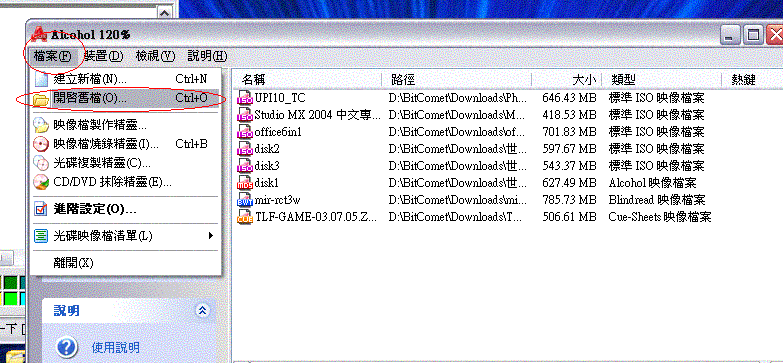
Task: Select disk1 file name
Action: [267, 183]
